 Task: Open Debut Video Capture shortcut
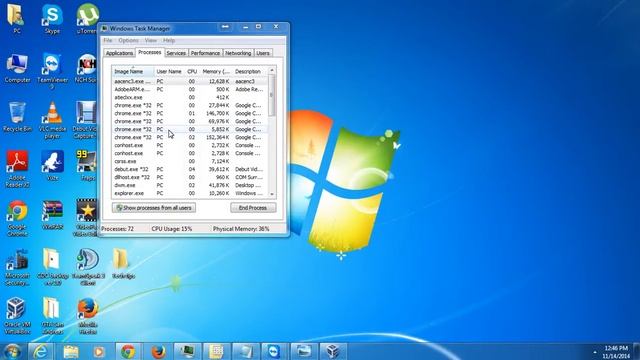pos(85,120)
